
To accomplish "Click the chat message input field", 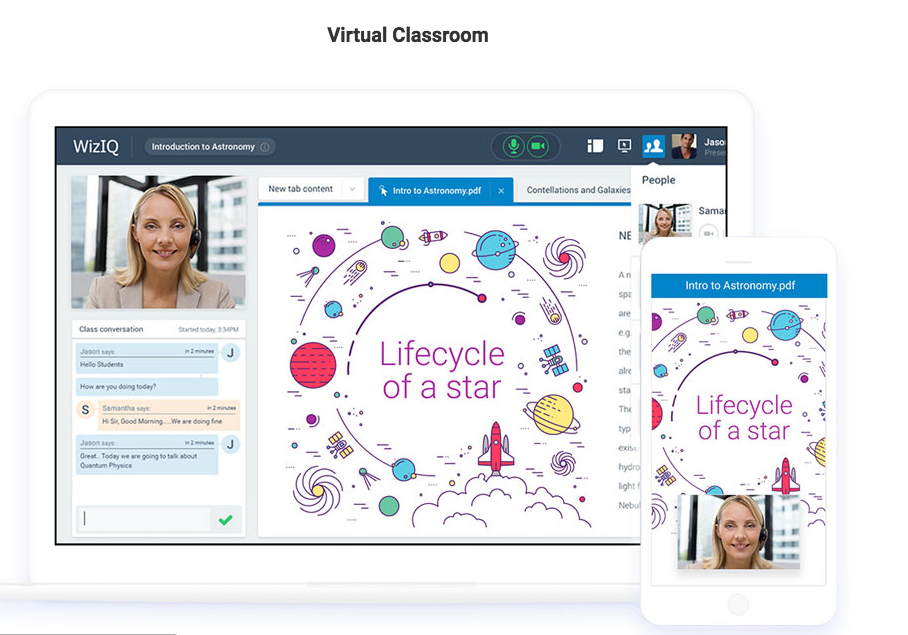I will pyautogui.click(x=145, y=519).
